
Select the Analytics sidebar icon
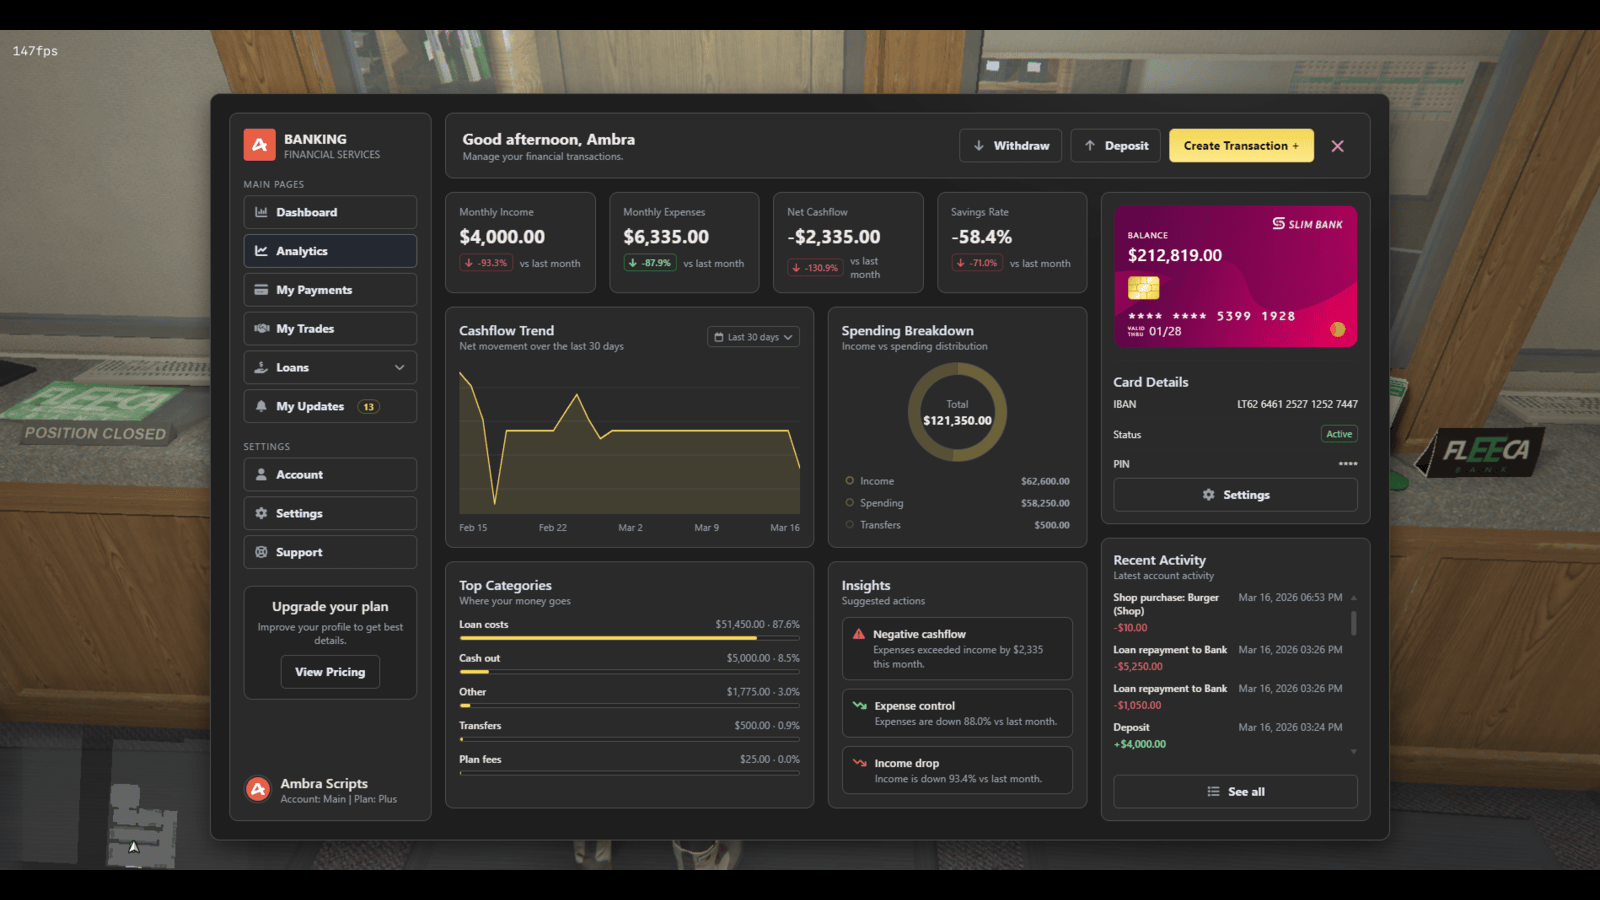(262, 251)
